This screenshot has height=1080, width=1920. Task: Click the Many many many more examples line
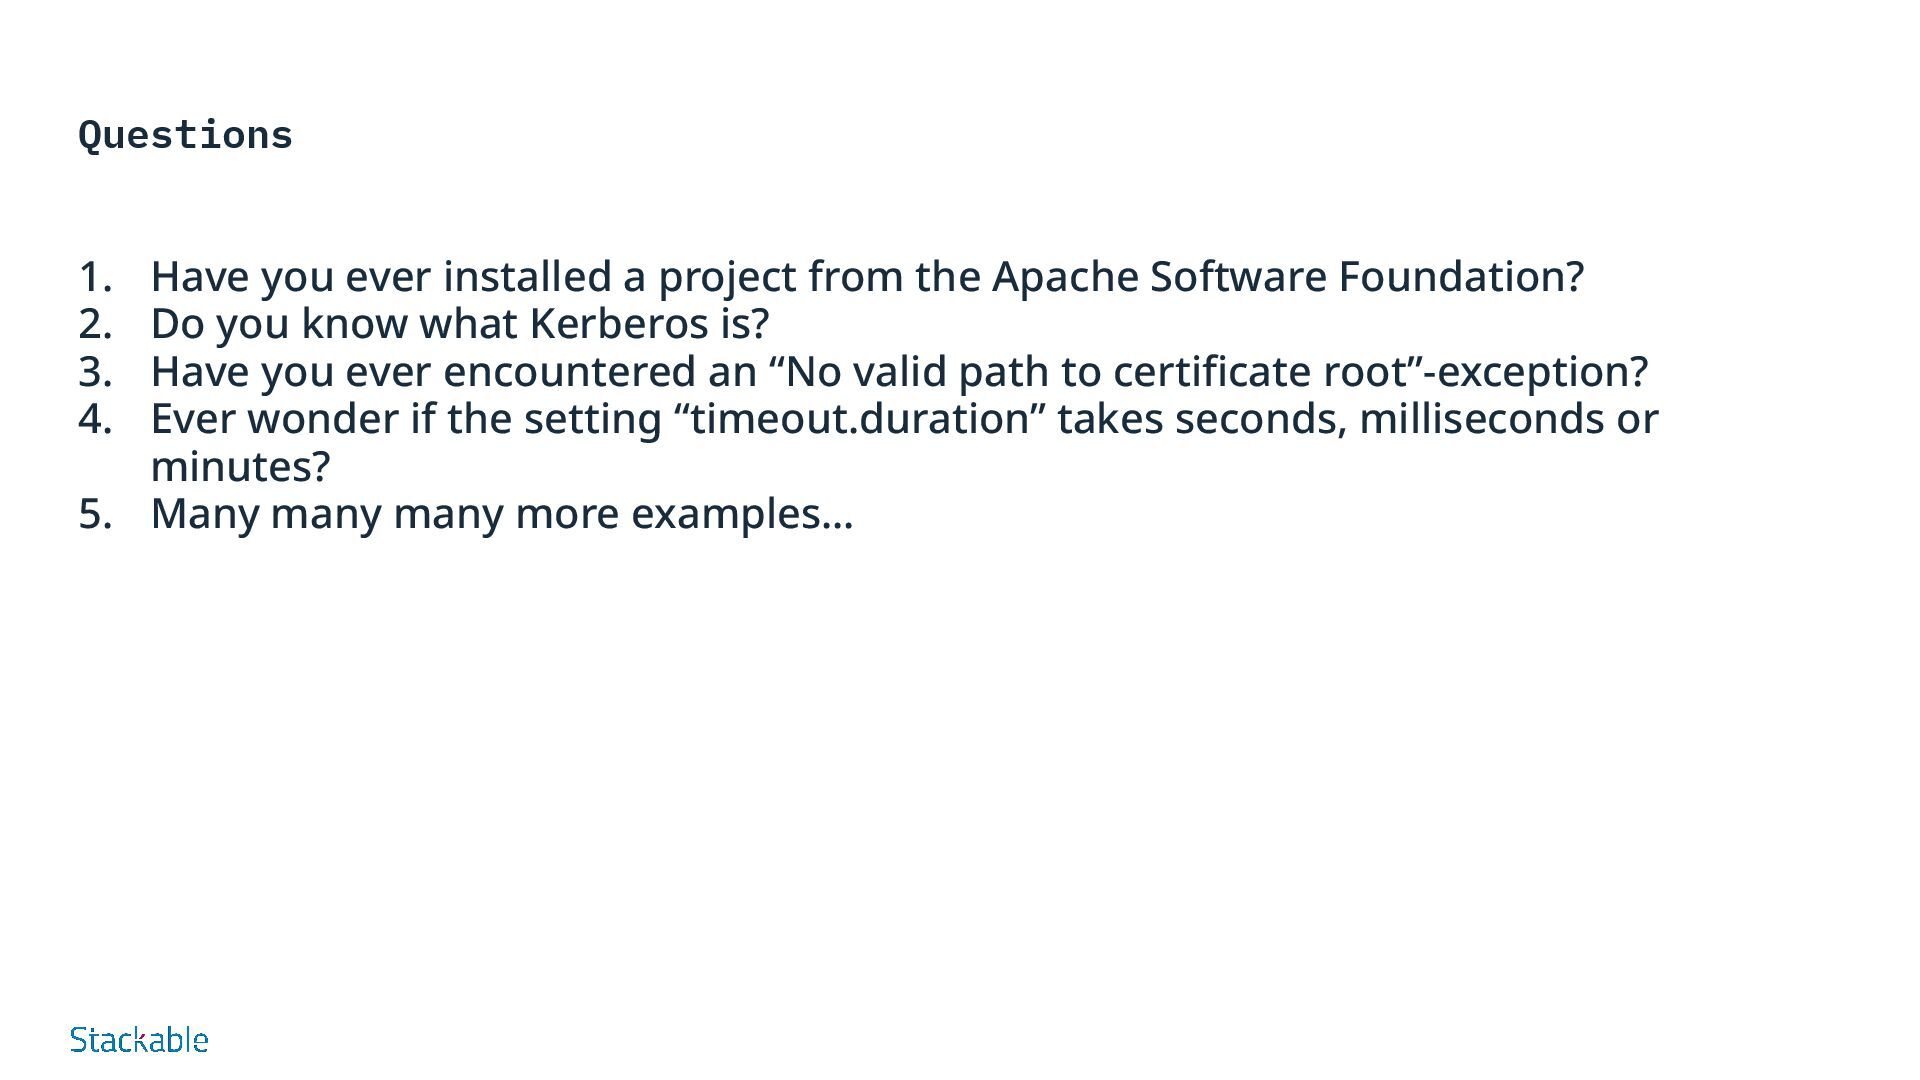[502, 514]
